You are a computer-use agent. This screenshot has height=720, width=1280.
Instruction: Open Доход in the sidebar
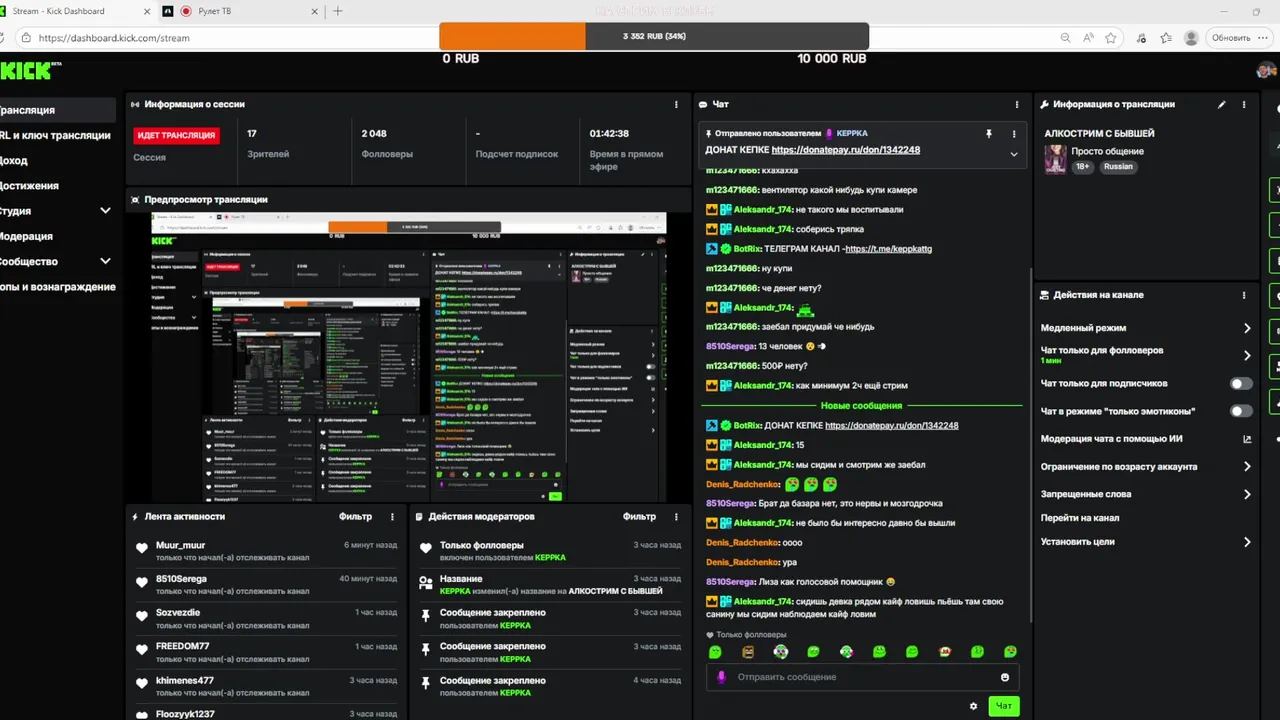(14, 160)
